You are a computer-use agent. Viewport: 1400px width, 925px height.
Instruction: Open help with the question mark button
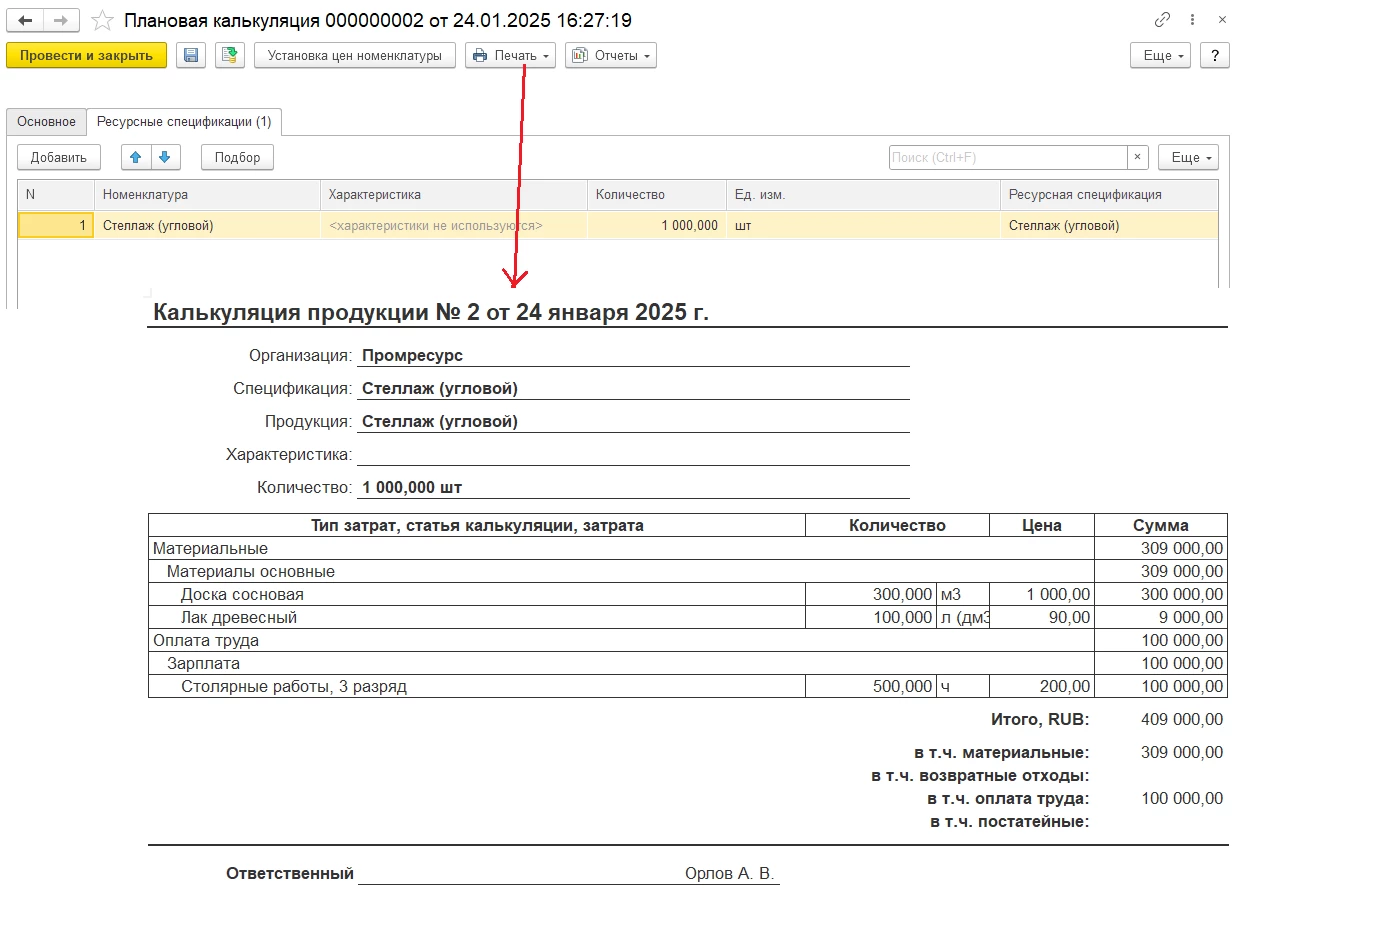pyautogui.click(x=1214, y=56)
